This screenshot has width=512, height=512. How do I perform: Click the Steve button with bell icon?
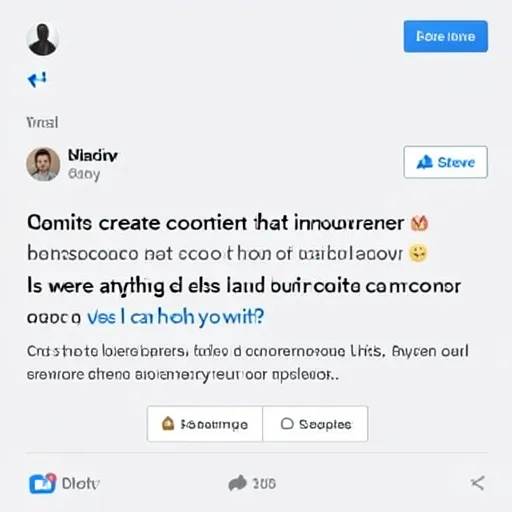(x=446, y=162)
